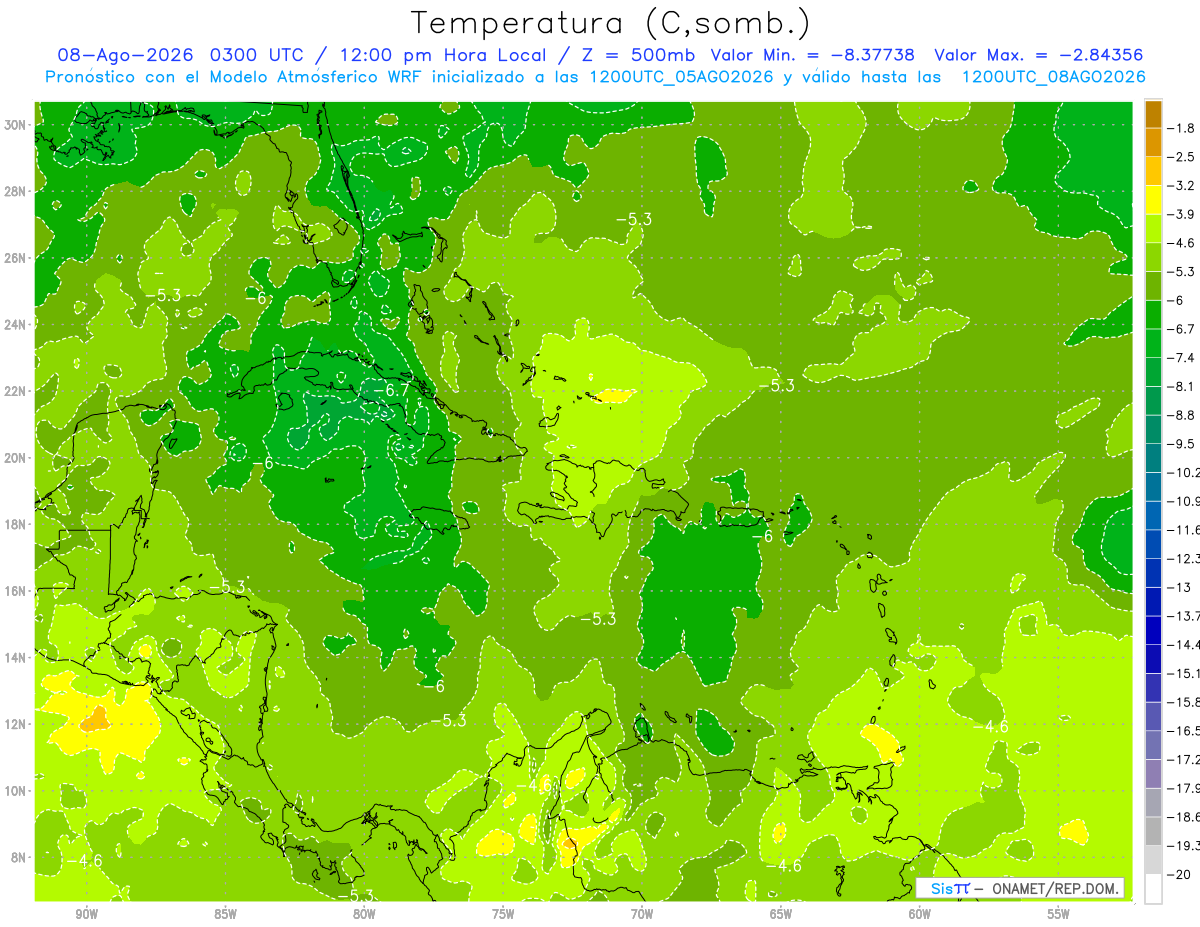Click the "Temperatura (C,somb.)" chart title

611,23
